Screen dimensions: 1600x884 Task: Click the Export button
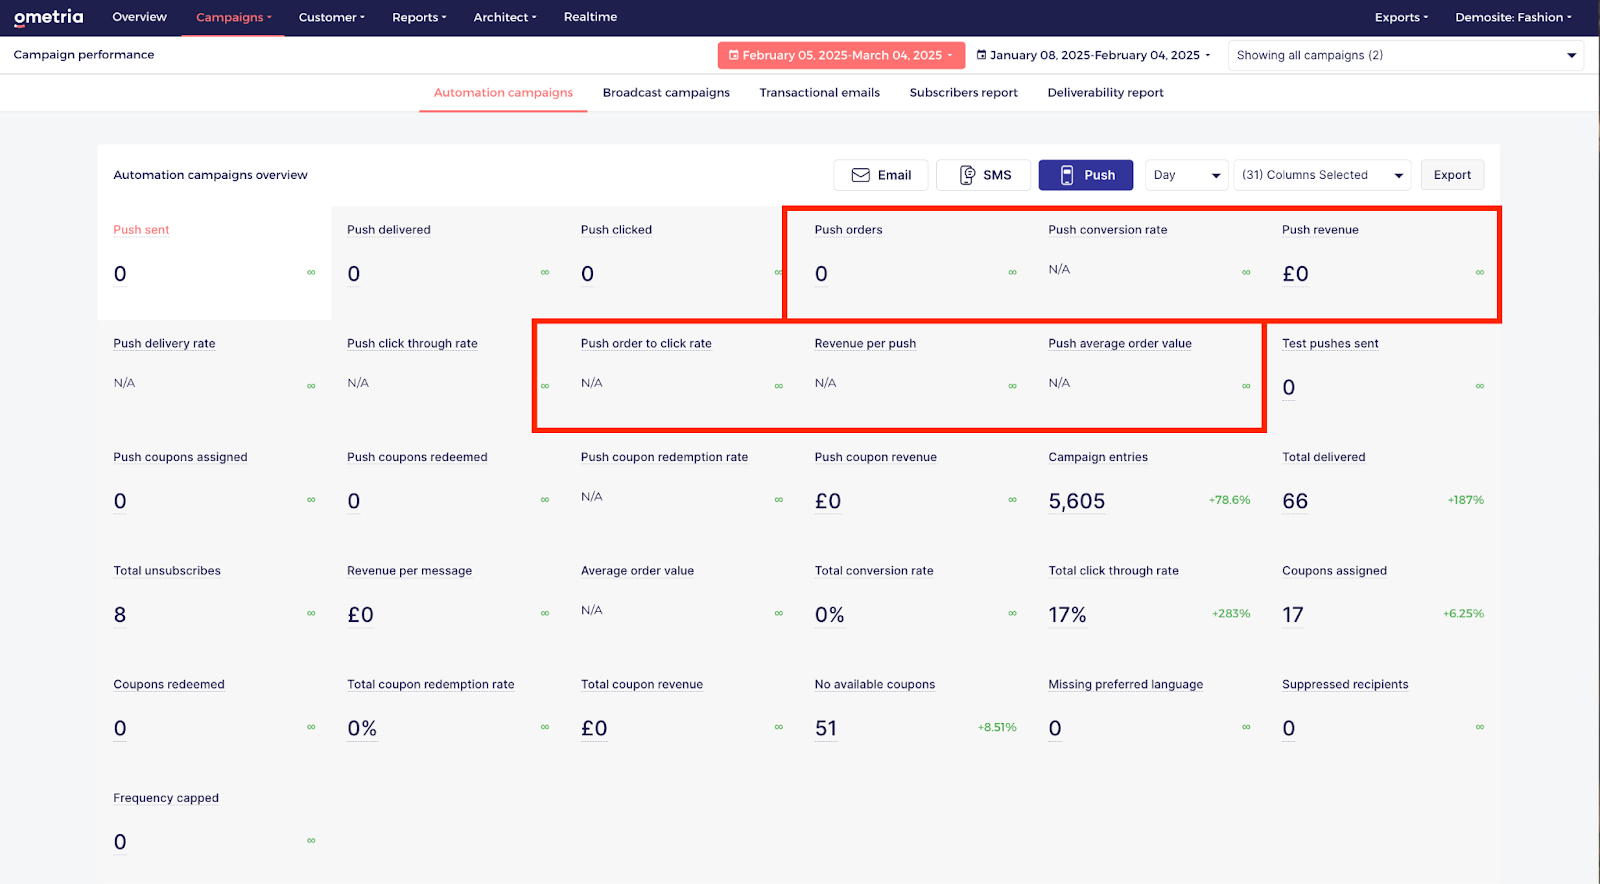click(x=1452, y=175)
